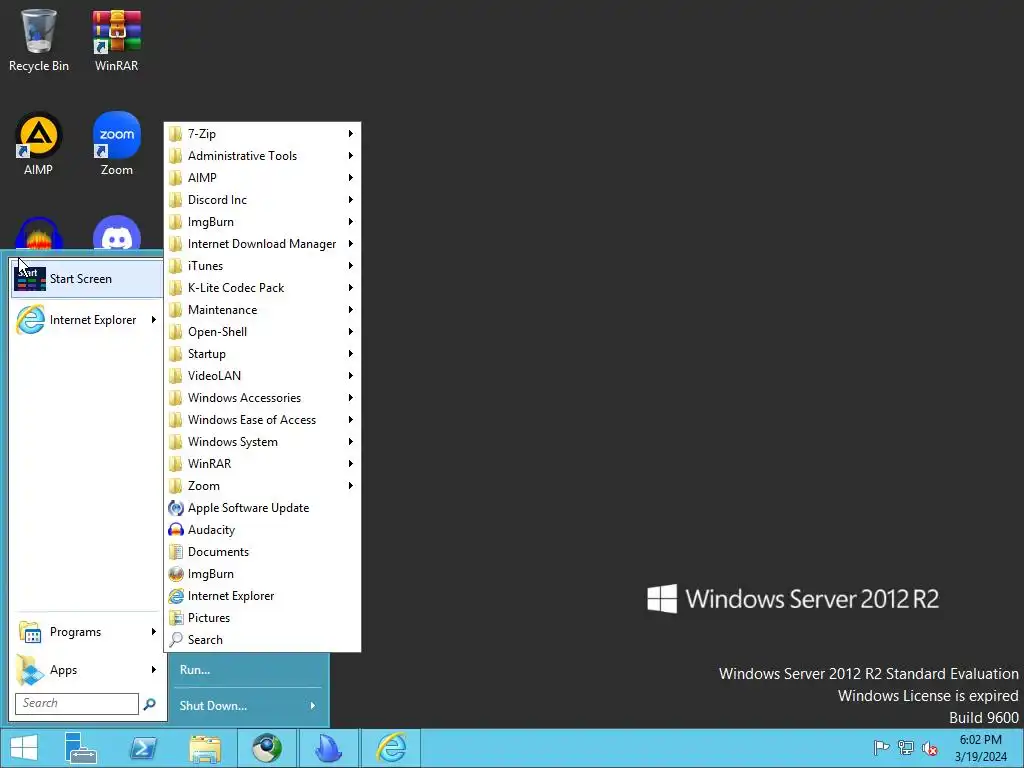1024x768 pixels.
Task: Open Internet Explorer in the start menu left pane
Action: (87, 320)
